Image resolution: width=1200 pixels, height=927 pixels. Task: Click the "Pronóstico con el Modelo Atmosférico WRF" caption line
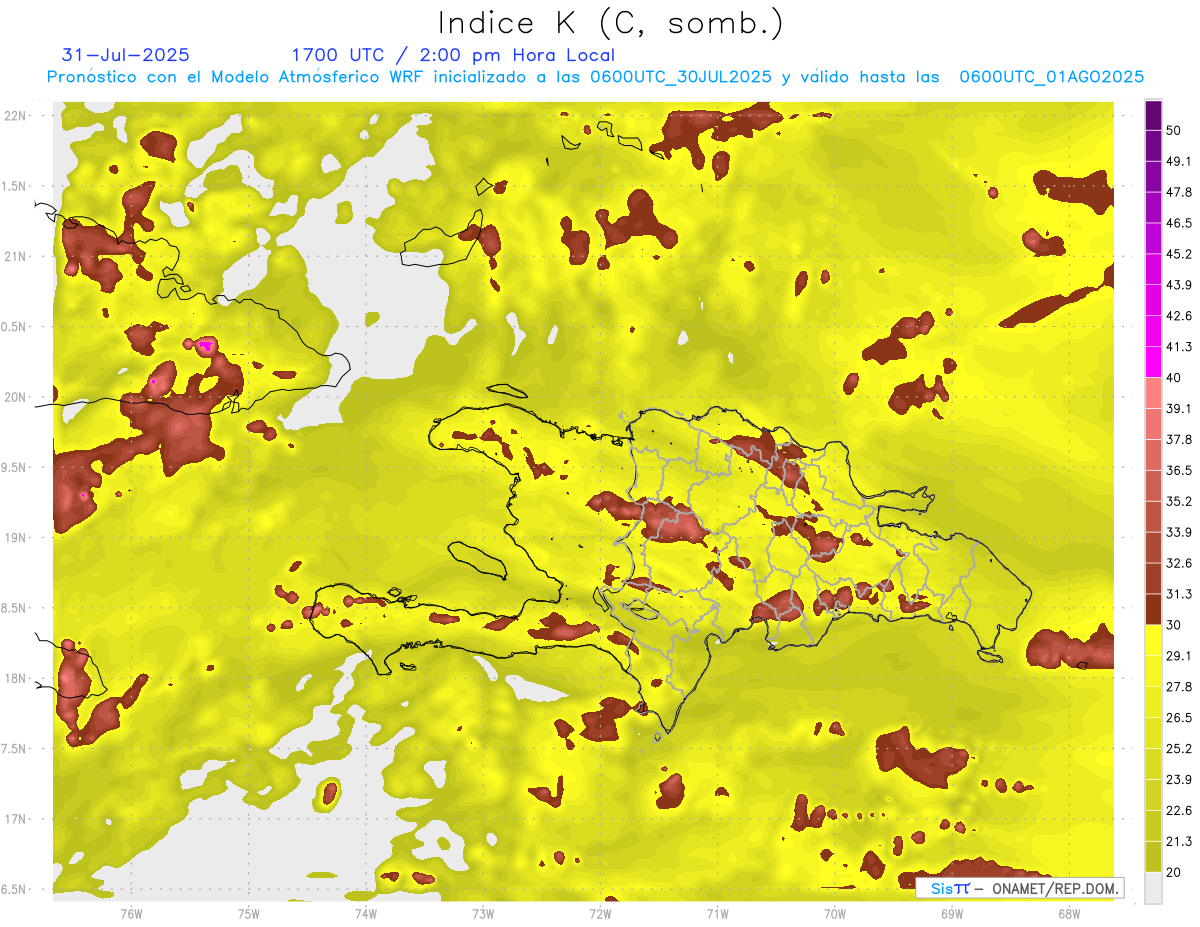(595, 77)
